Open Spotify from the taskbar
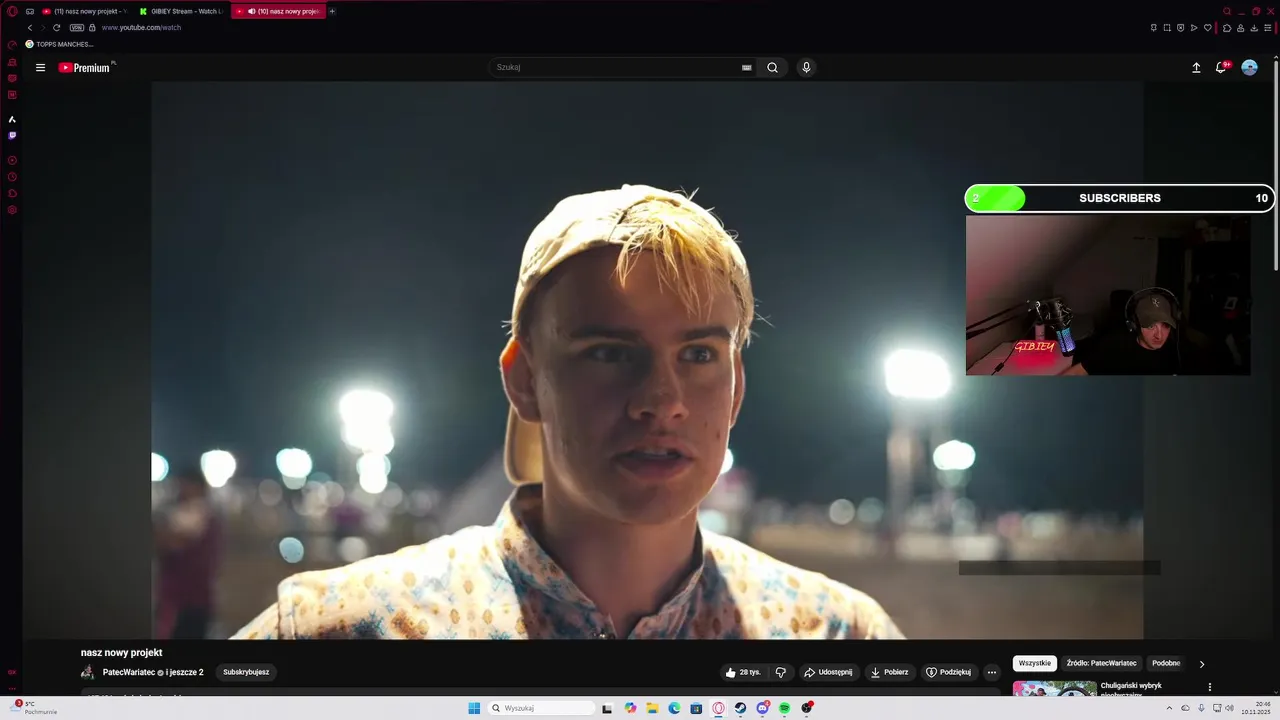The image size is (1280, 720). pyautogui.click(x=785, y=708)
